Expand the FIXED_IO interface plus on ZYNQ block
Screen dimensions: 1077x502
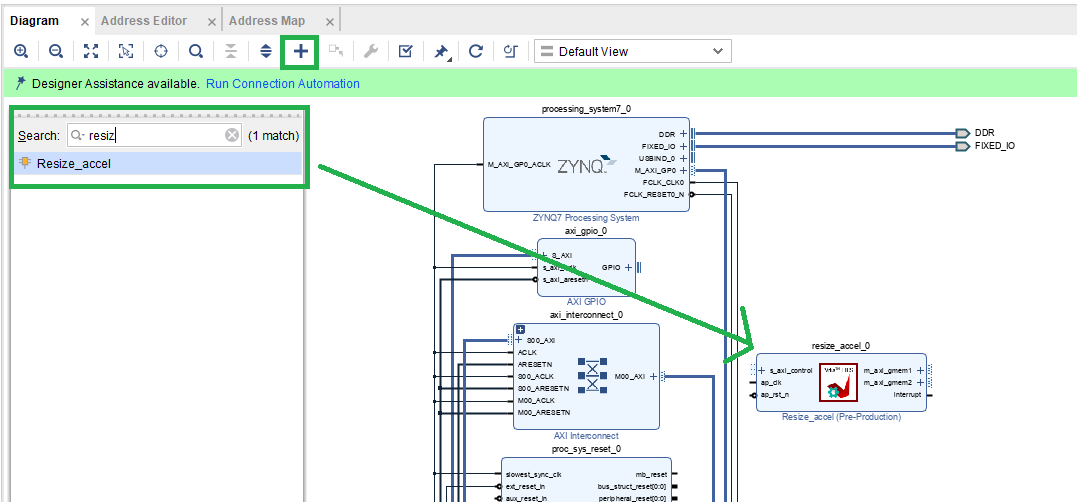(x=683, y=146)
